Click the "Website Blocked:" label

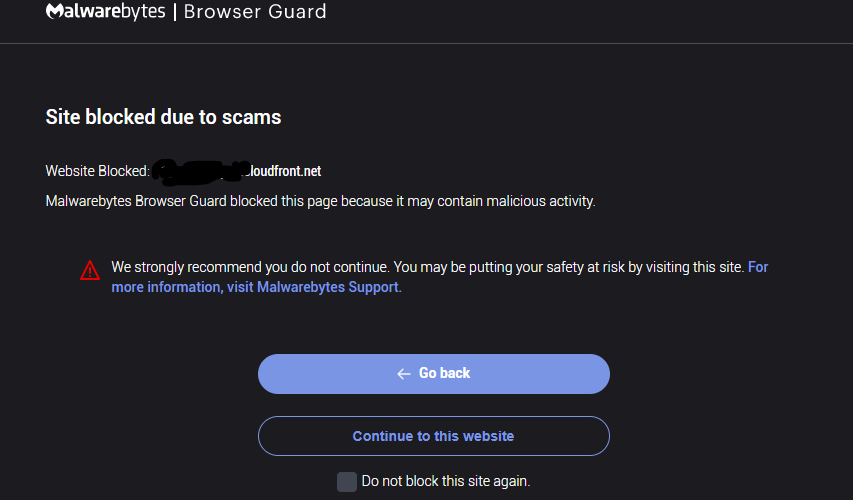click(97, 171)
